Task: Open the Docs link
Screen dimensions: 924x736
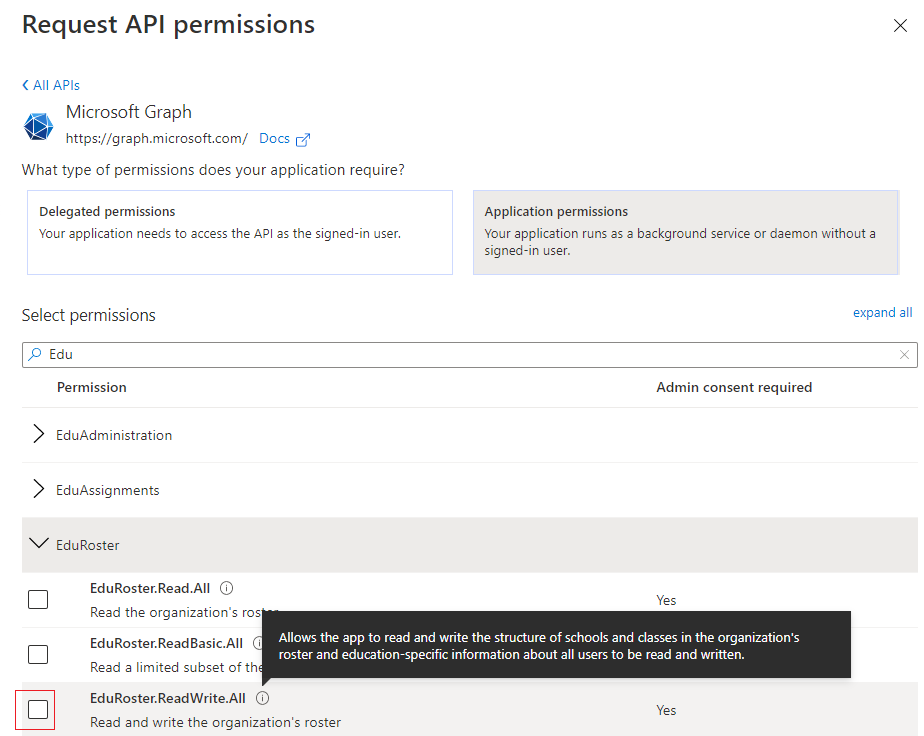Action: 274,139
